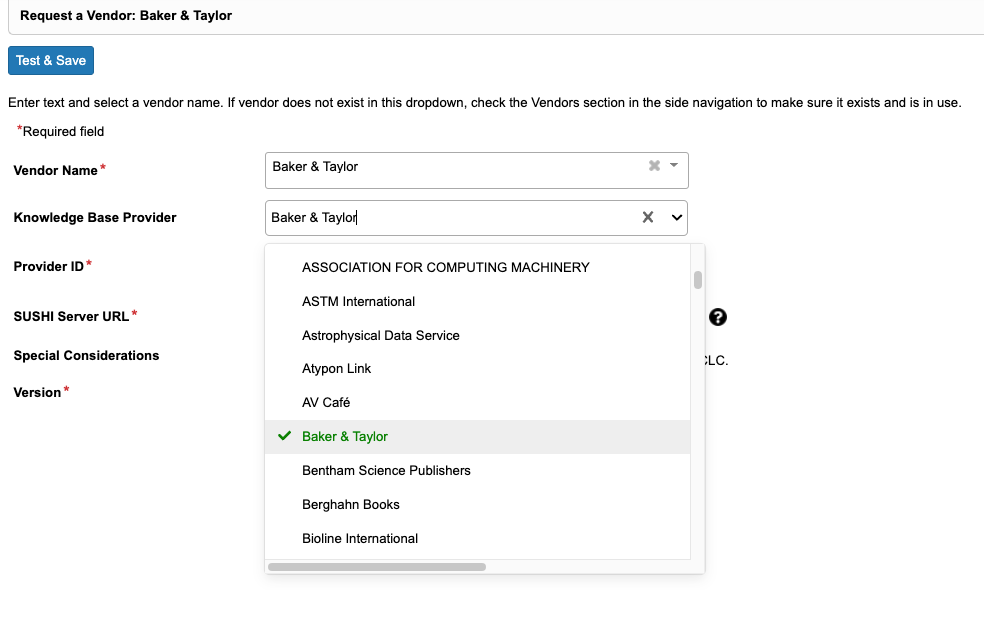Clear the Vendor Name selection

click(654, 166)
